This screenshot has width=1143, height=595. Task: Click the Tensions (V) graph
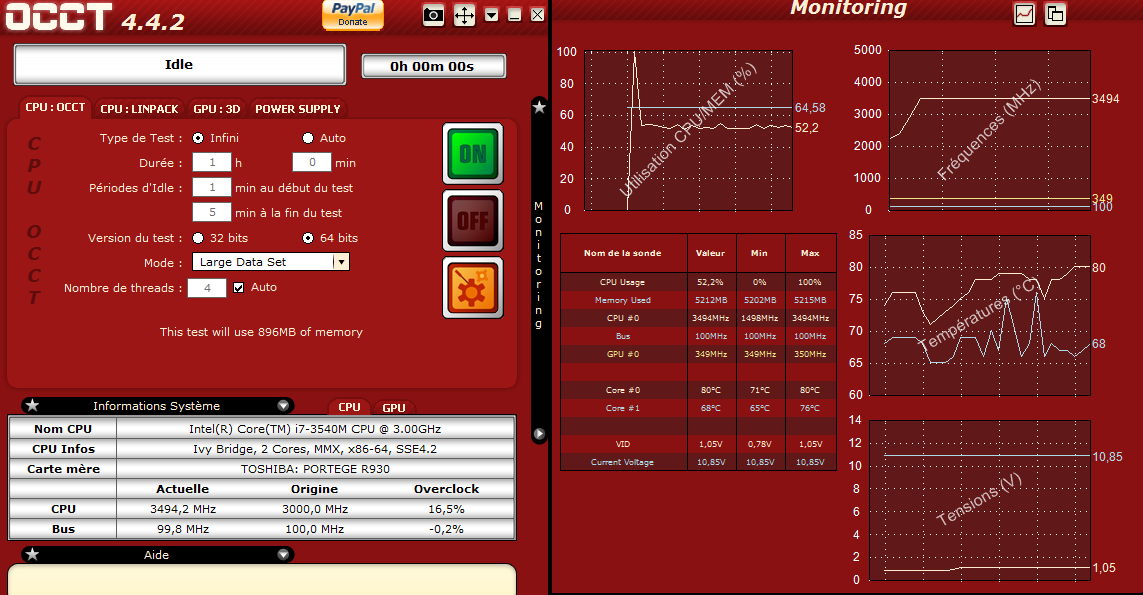980,501
